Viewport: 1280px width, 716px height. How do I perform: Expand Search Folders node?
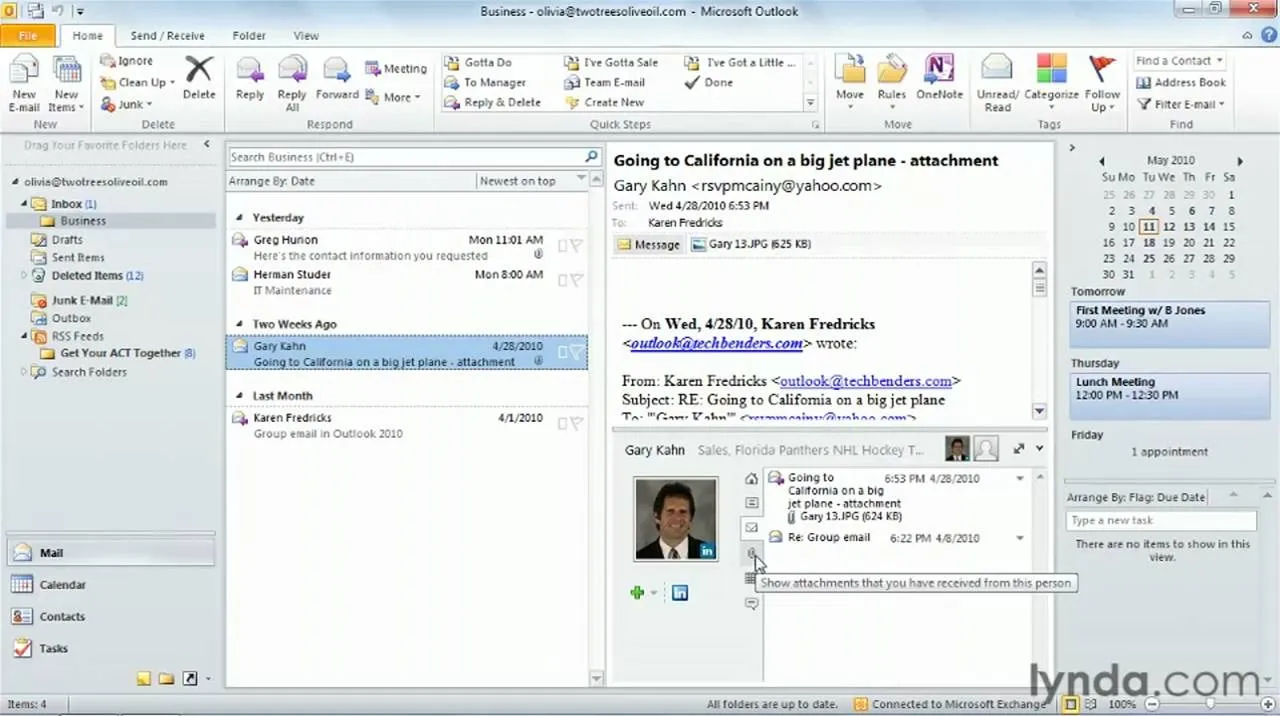pyautogui.click(x=25, y=372)
